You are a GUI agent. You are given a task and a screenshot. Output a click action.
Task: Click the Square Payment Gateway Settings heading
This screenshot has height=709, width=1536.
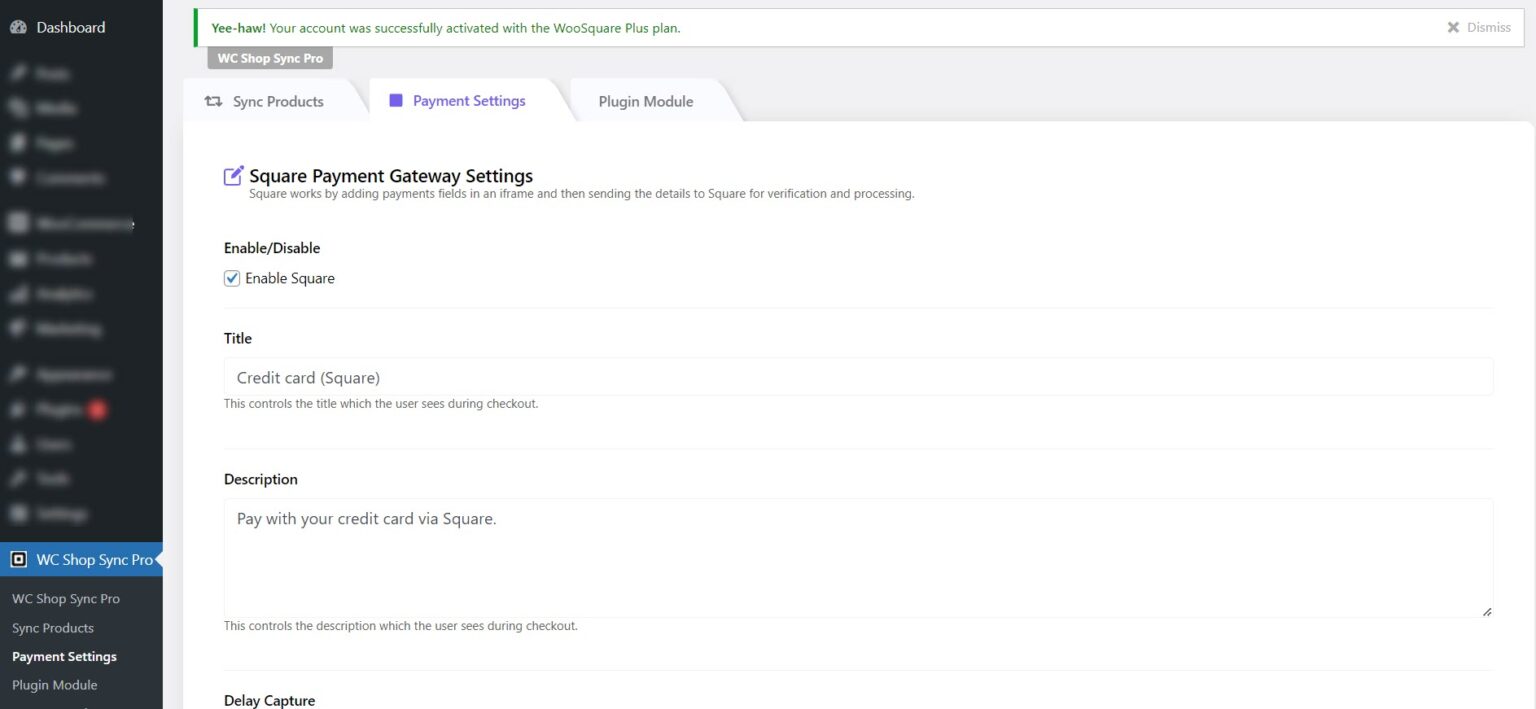pyautogui.click(x=391, y=176)
